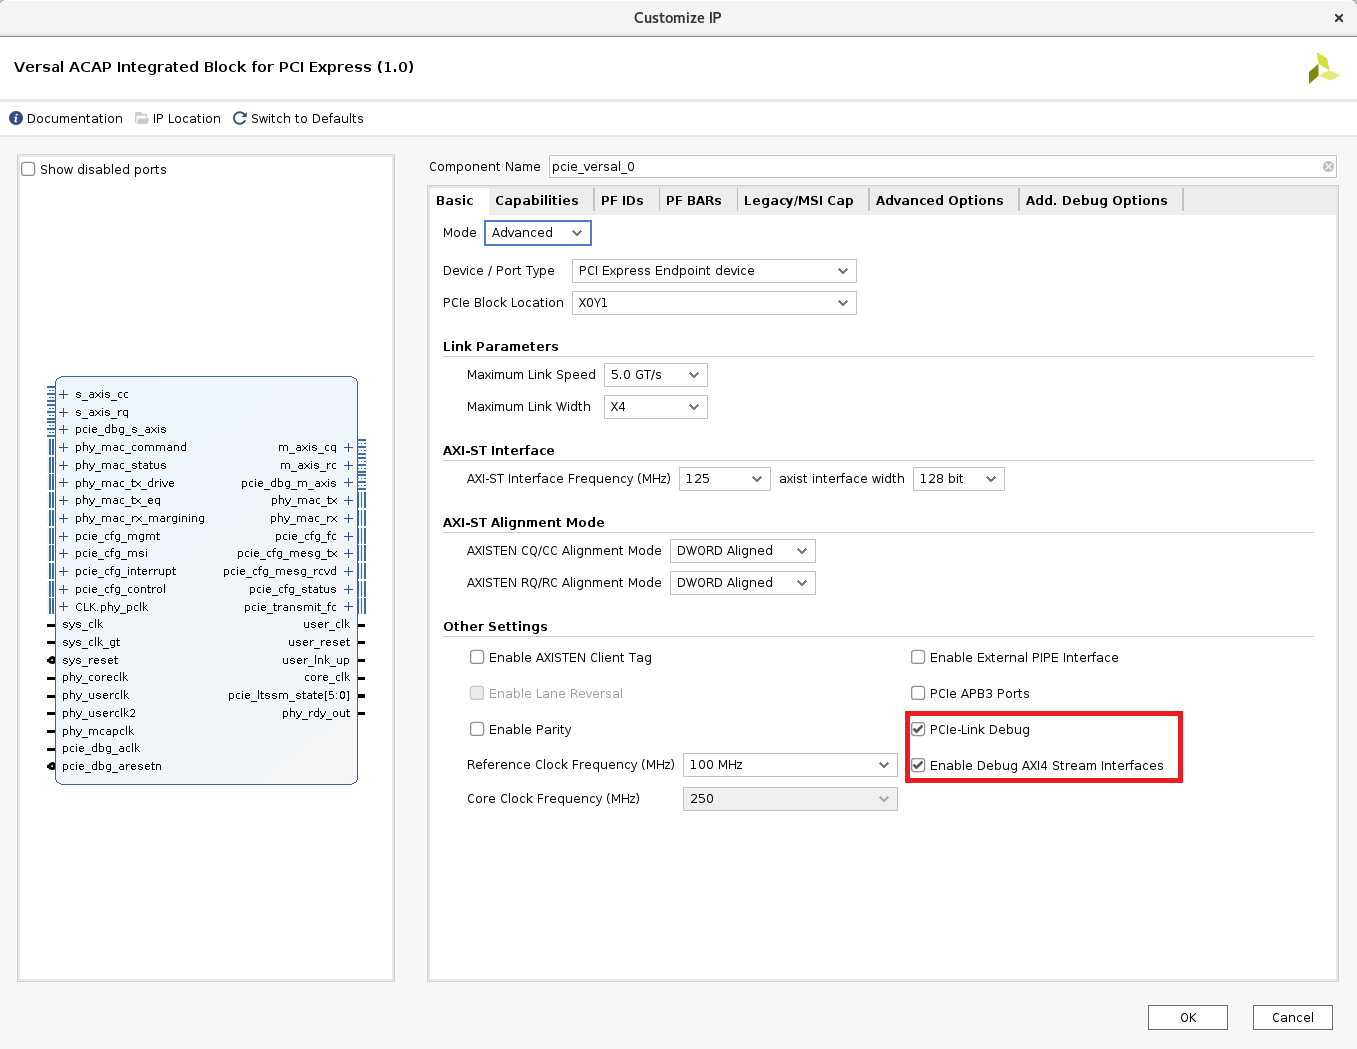This screenshot has height=1049, width=1357.
Task: Select the phy_rdy_out port label
Action: [x=316, y=713]
